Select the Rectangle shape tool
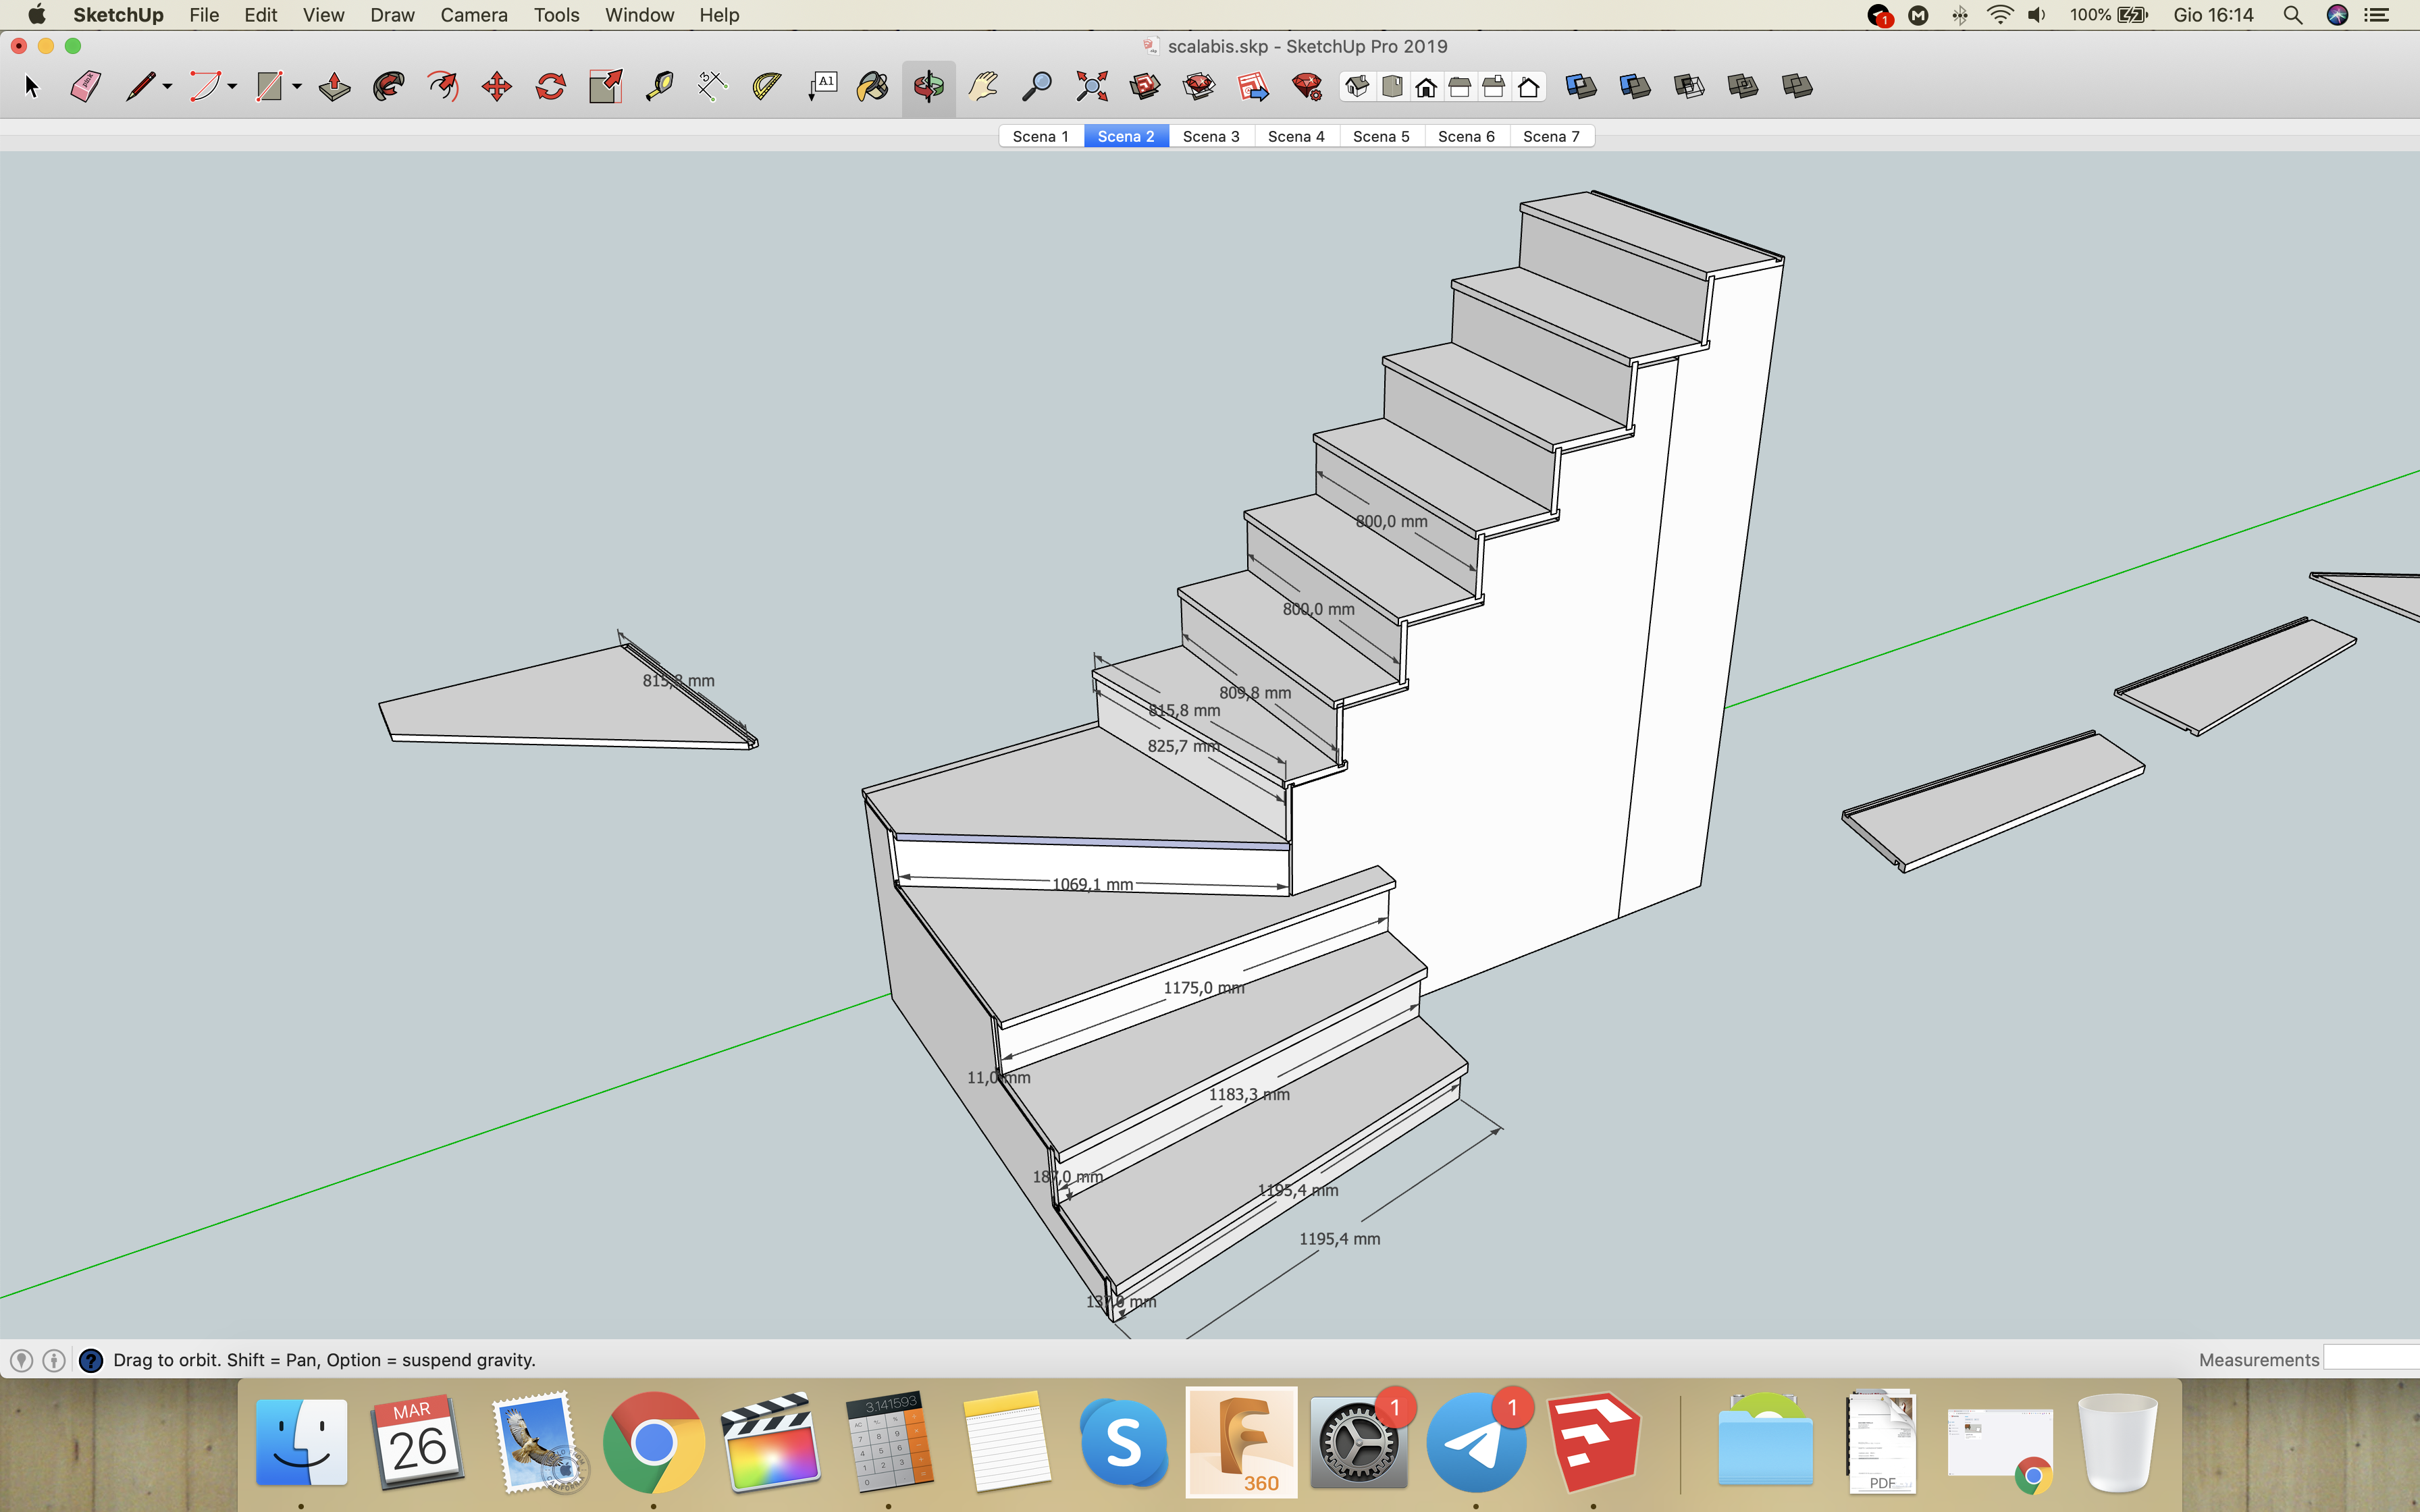The height and width of the screenshot is (1512, 2420). 270,87
